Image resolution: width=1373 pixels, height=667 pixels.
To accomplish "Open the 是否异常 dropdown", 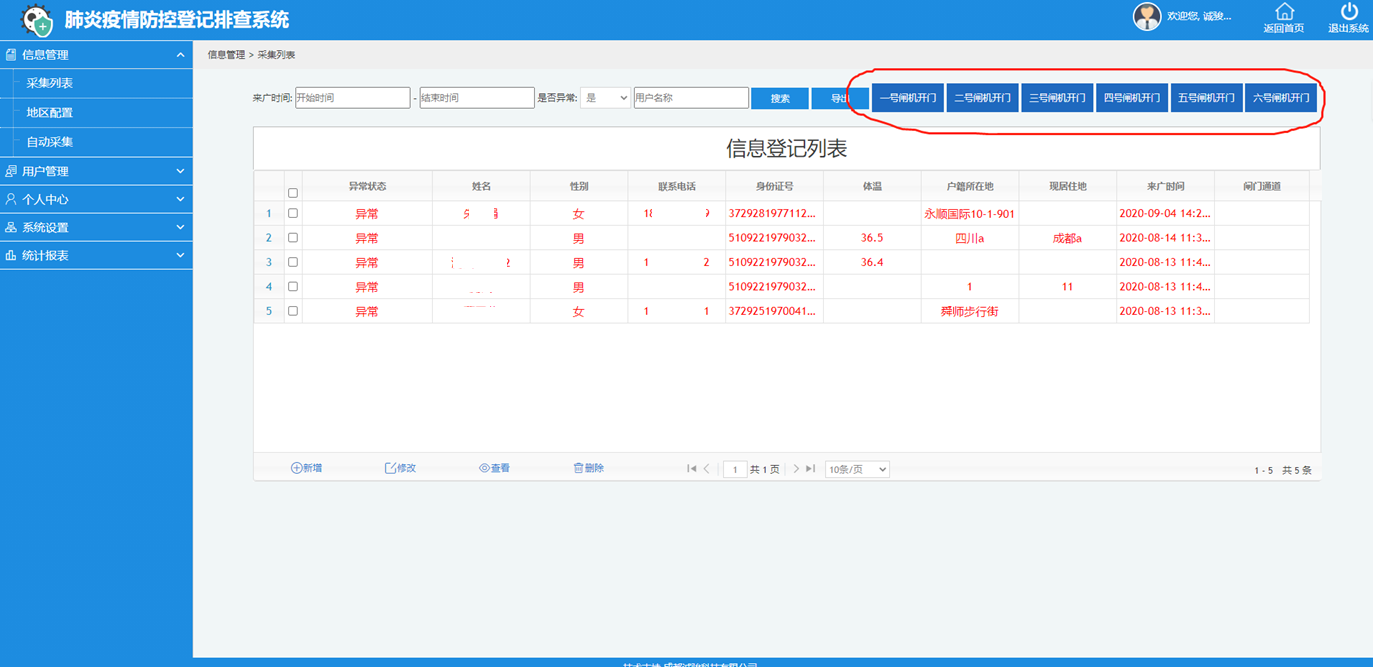I will pyautogui.click(x=605, y=98).
